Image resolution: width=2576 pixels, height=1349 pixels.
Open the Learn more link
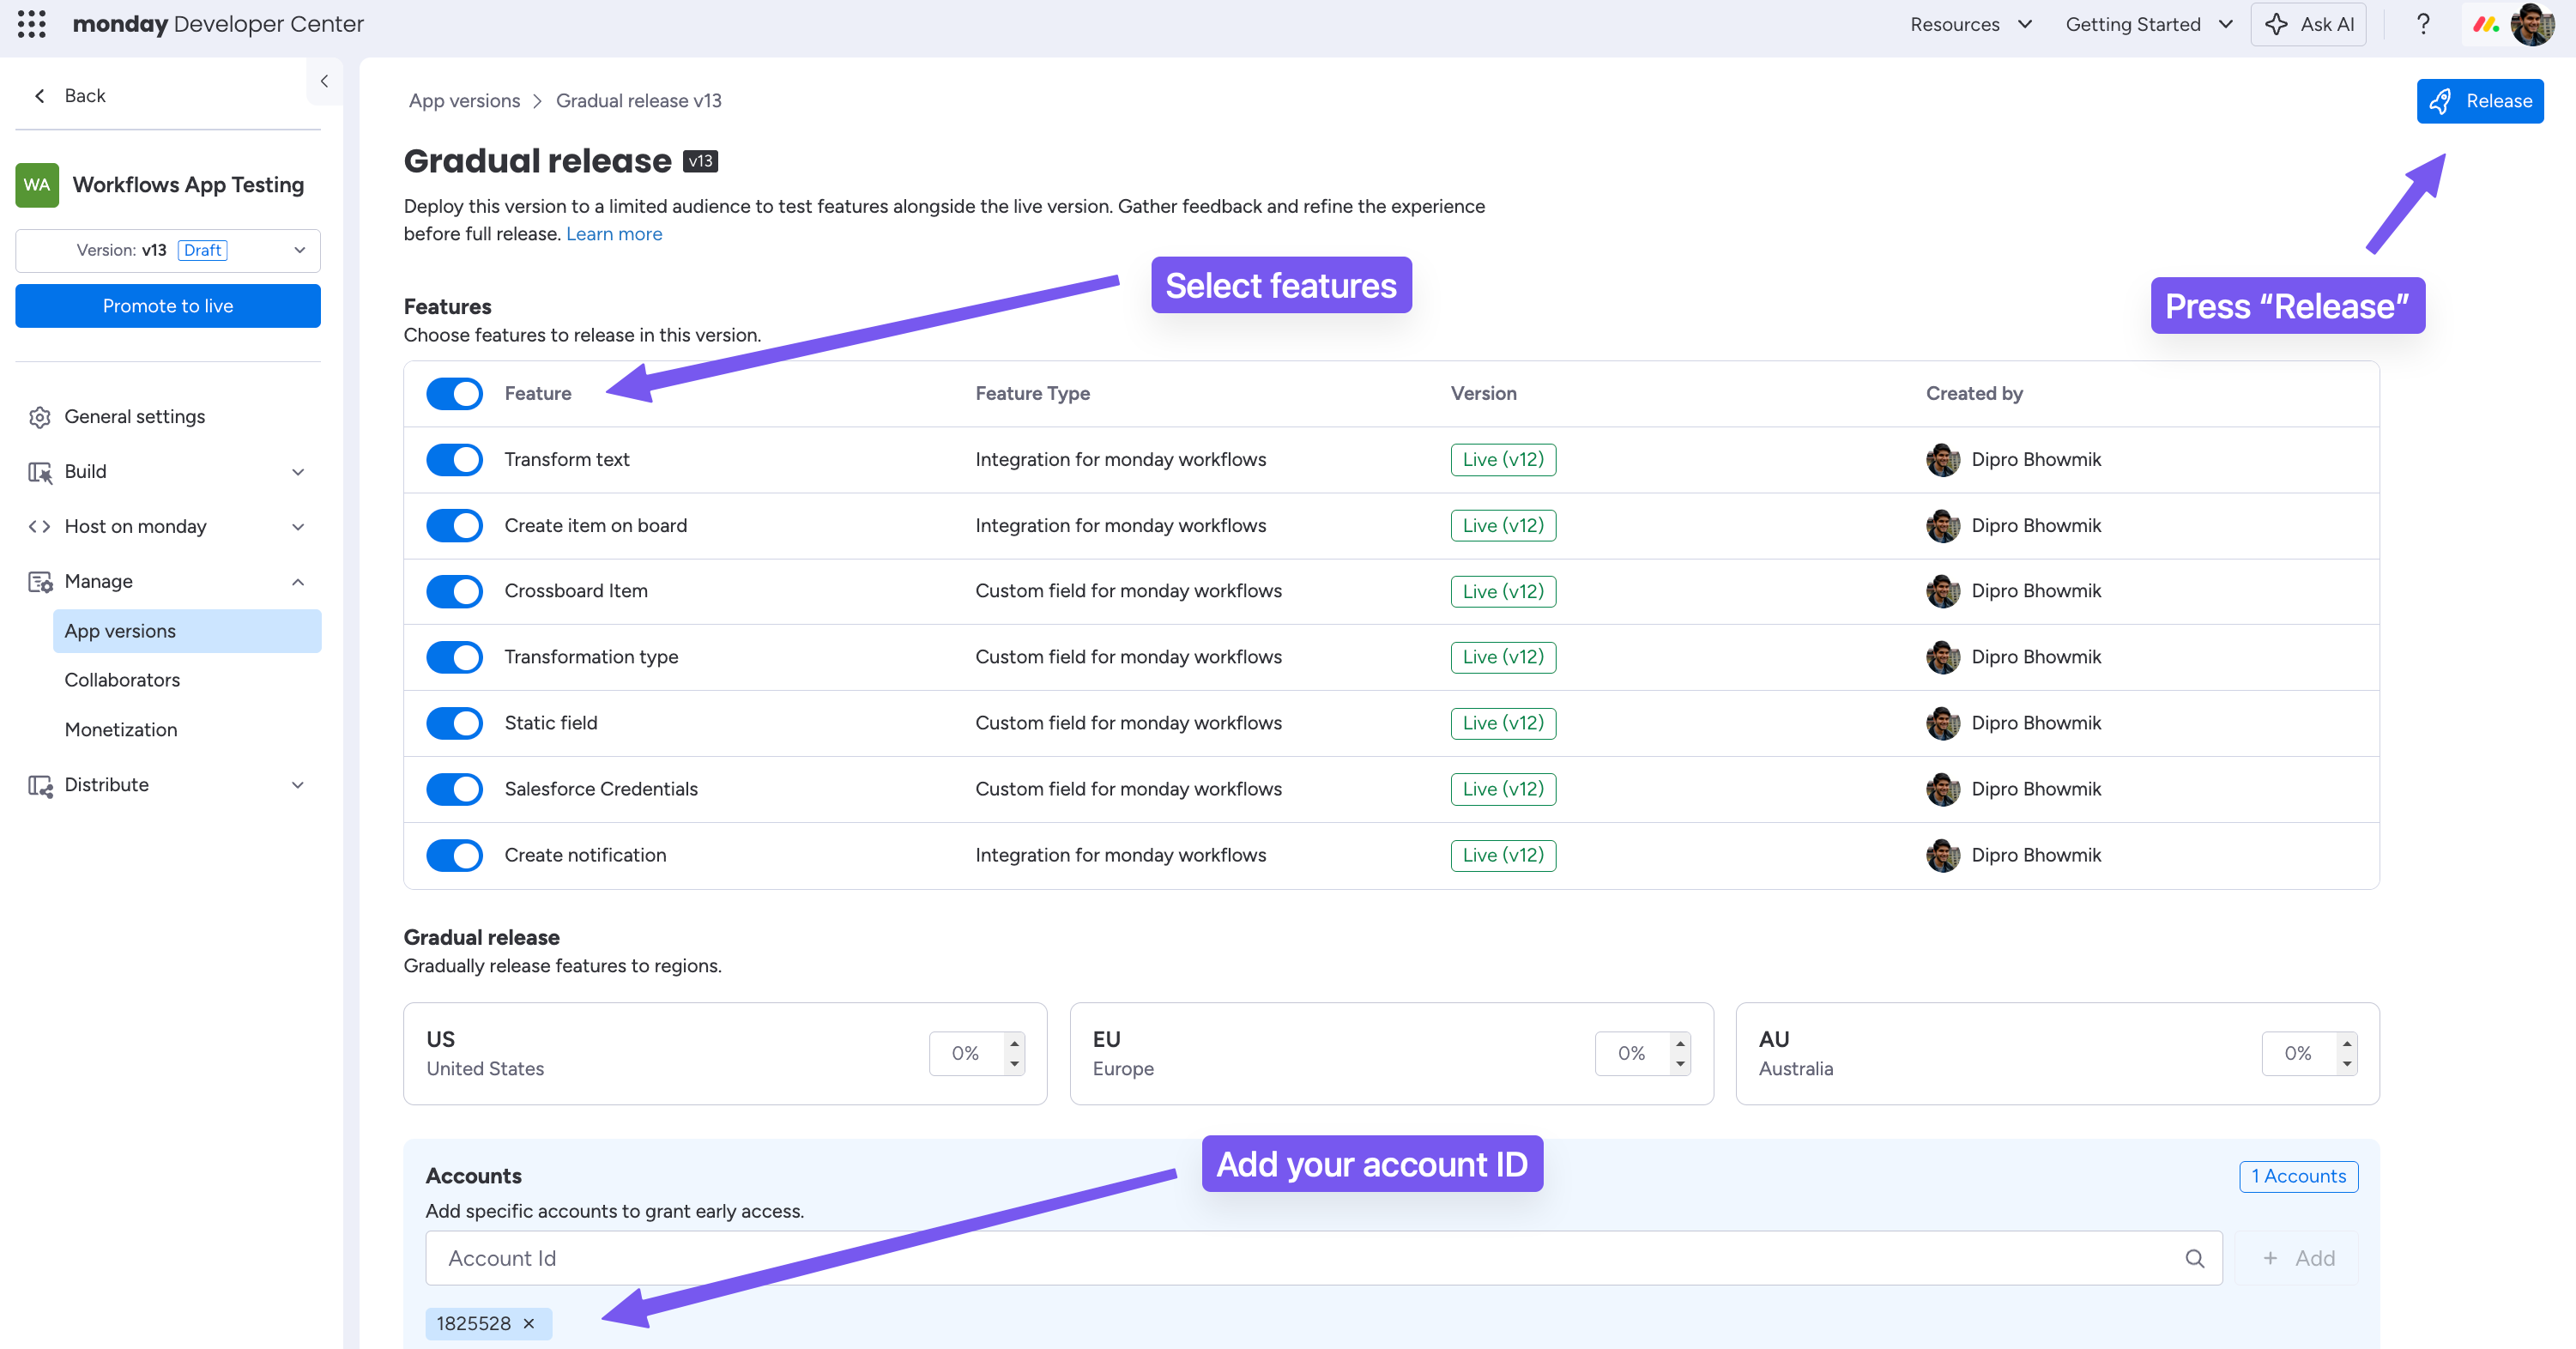tap(614, 233)
